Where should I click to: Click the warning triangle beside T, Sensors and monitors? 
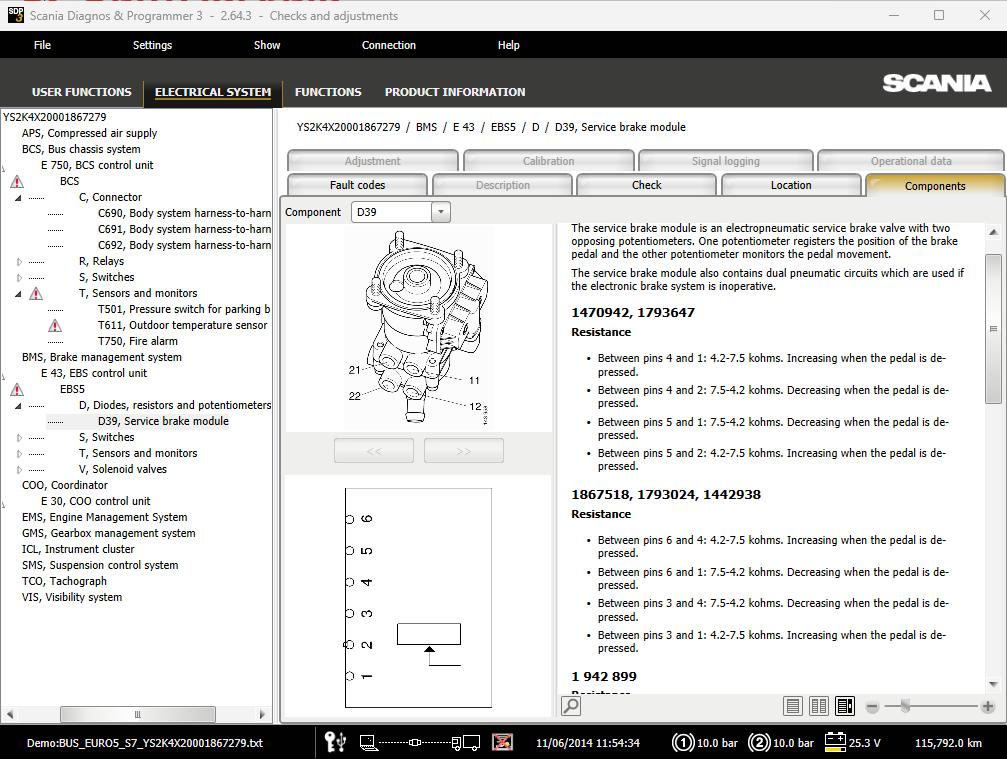click(36, 293)
